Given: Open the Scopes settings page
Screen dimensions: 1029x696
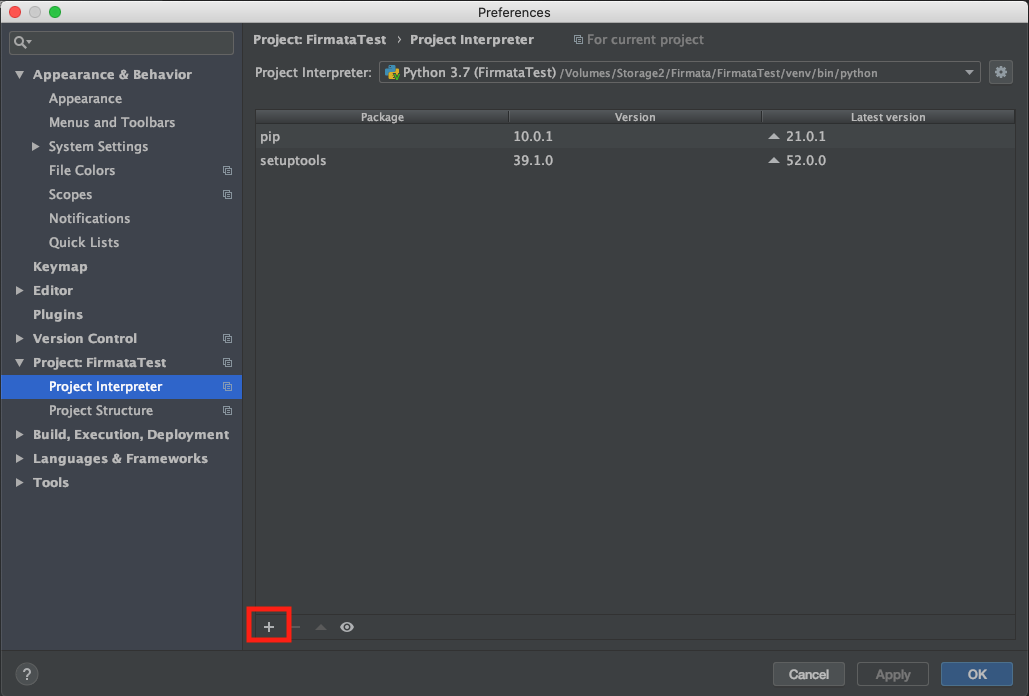Looking at the screenshot, I should tap(70, 195).
